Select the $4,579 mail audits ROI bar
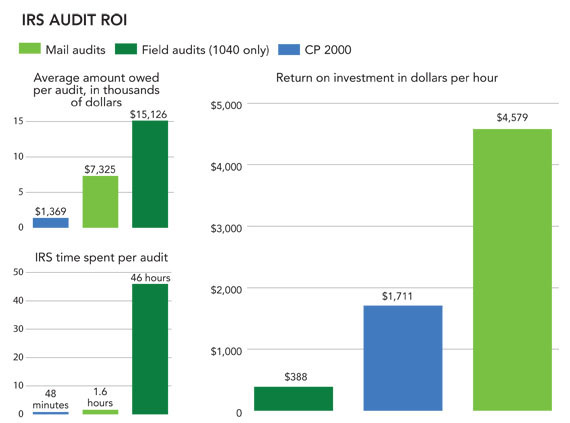Screen dimensions: 570x423 tap(512, 270)
